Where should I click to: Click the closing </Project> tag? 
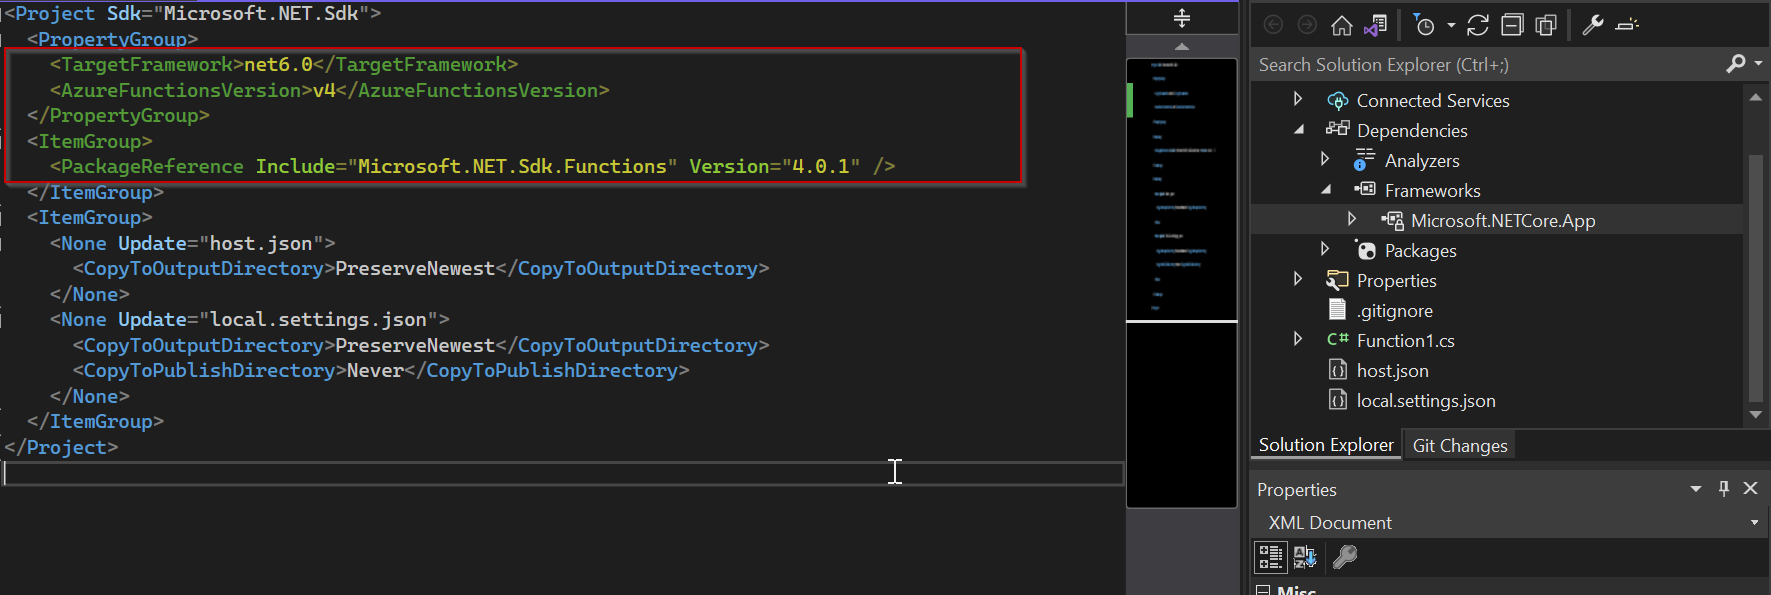[61, 448]
